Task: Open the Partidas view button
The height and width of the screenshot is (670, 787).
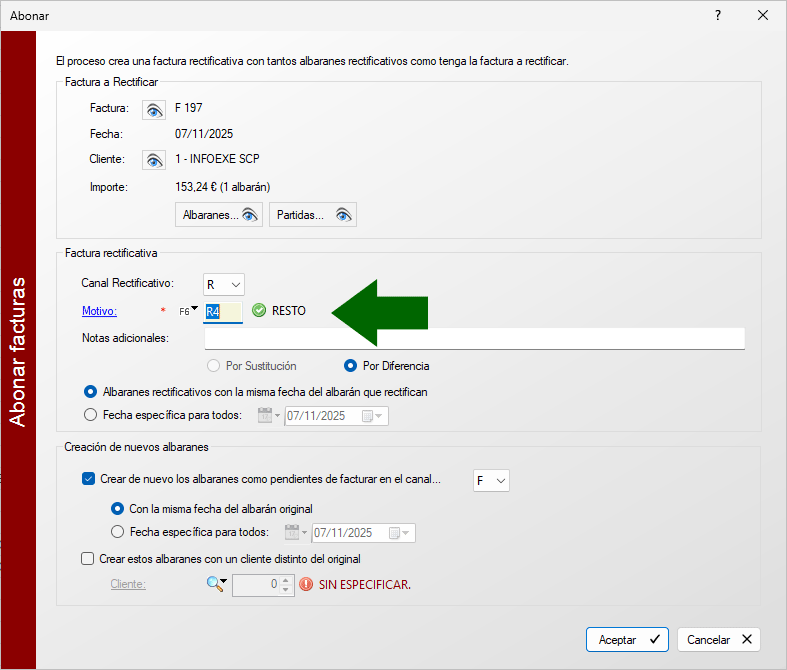Action: point(312,215)
